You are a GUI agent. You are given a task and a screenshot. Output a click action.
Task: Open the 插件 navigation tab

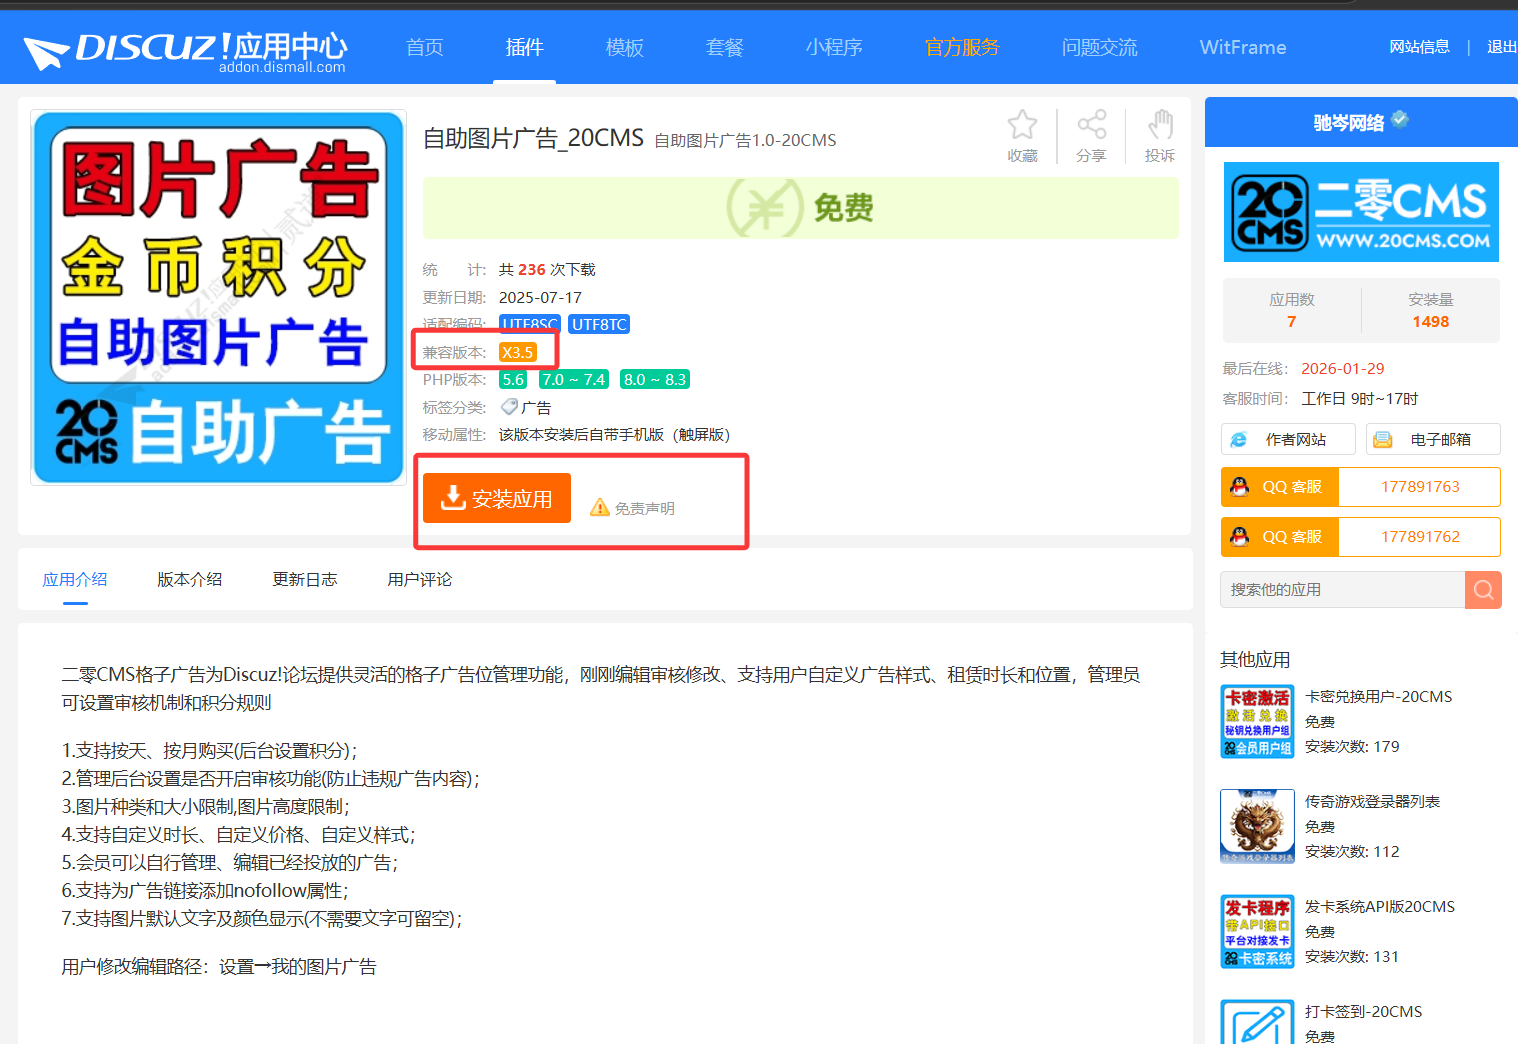point(525,47)
